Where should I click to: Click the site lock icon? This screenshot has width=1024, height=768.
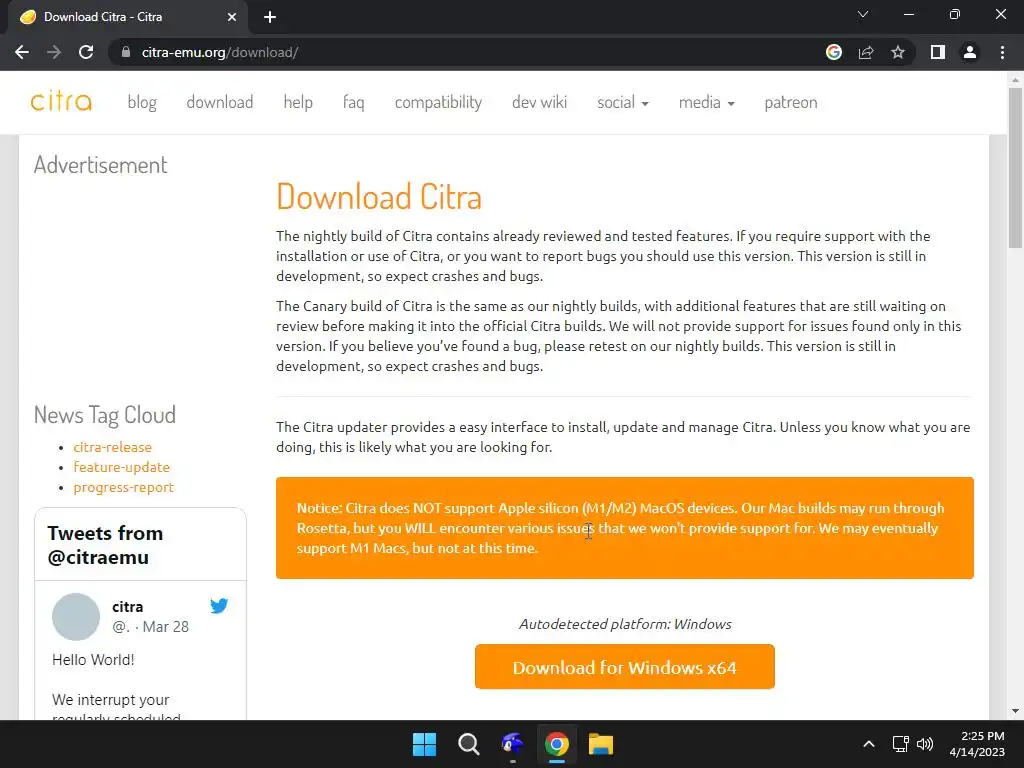click(126, 52)
